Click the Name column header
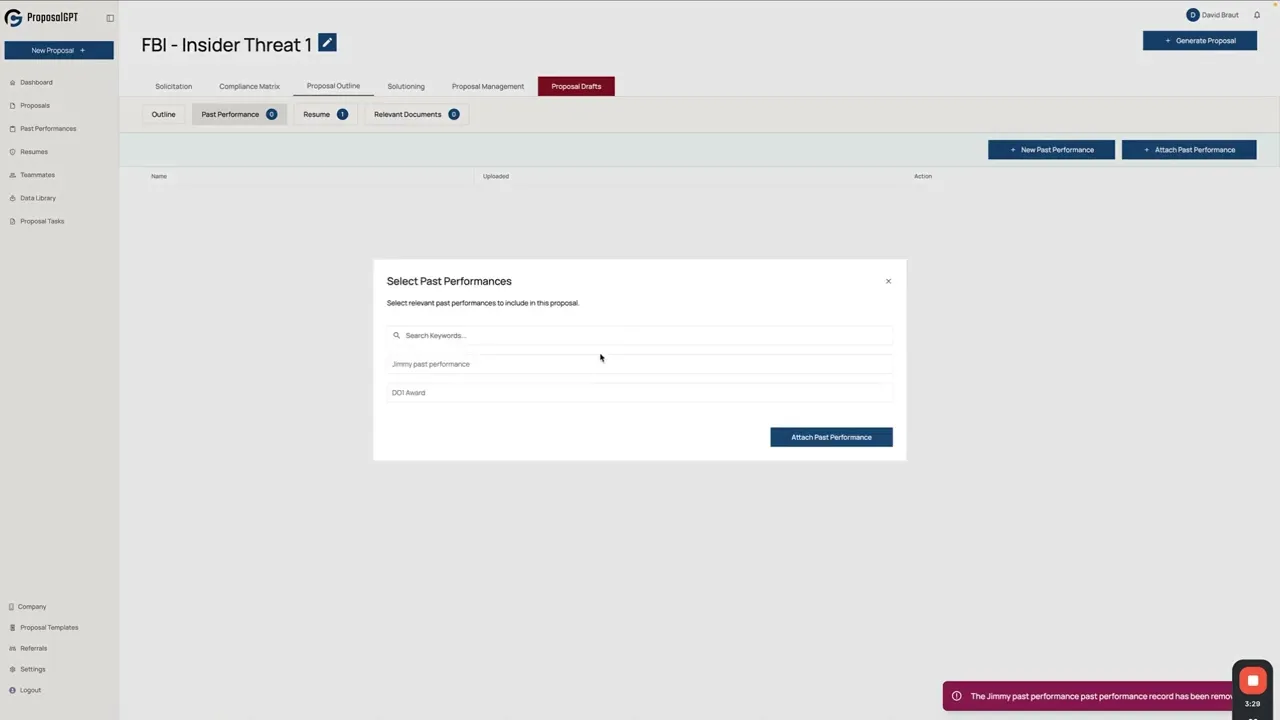This screenshot has height=720, width=1280. (159, 176)
